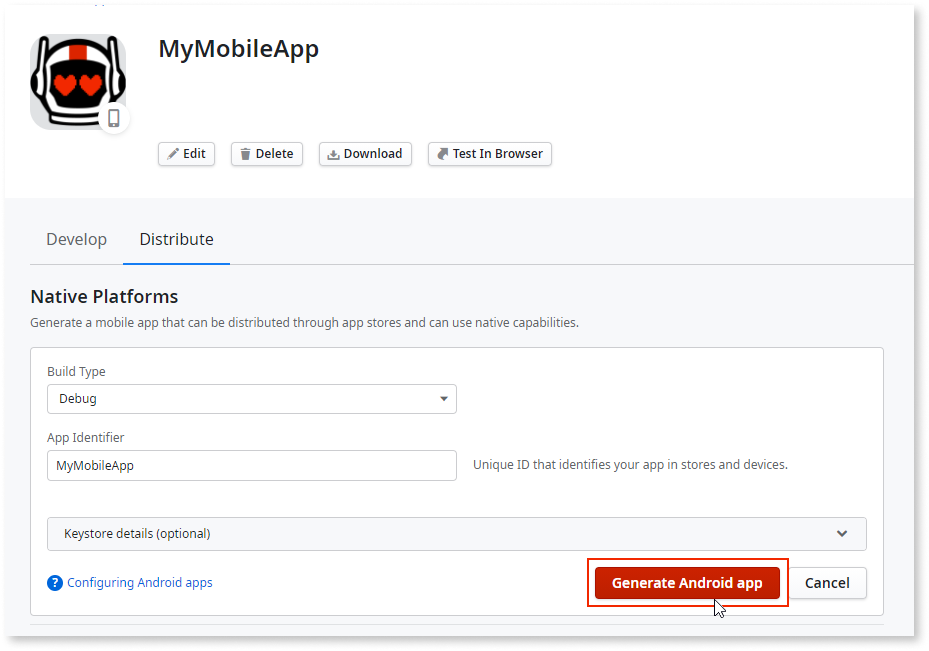Select the Distribute tab
The width and height of the screenshot is (929, 651).
tap(176, 239)
